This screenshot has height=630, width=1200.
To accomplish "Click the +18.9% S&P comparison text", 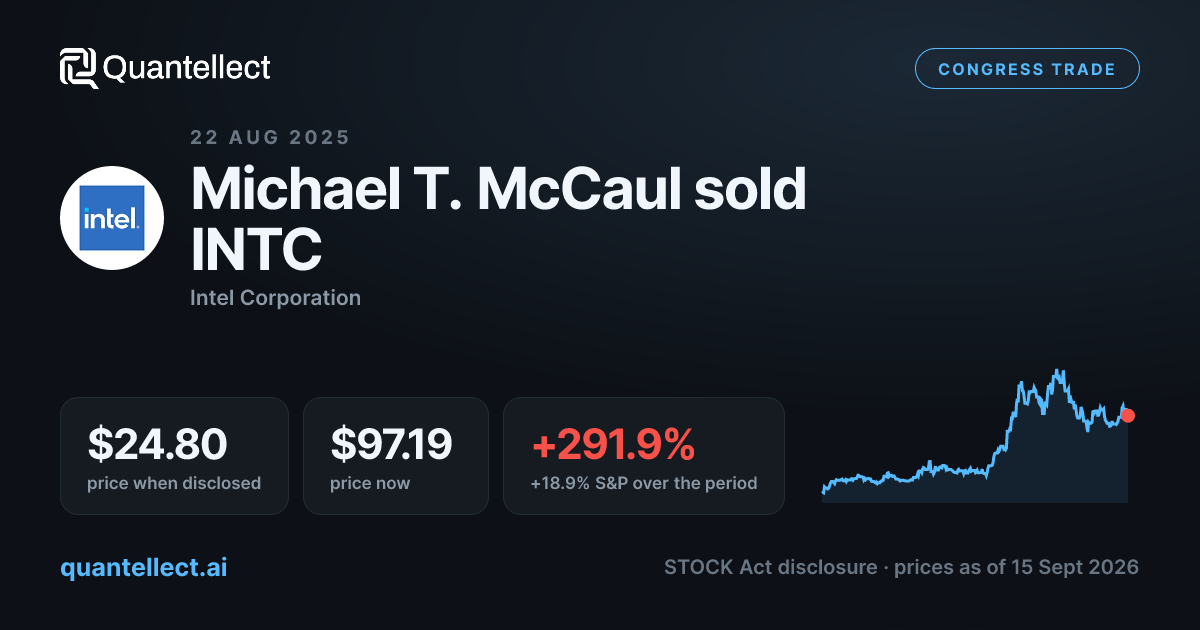I will pos(643,483).
